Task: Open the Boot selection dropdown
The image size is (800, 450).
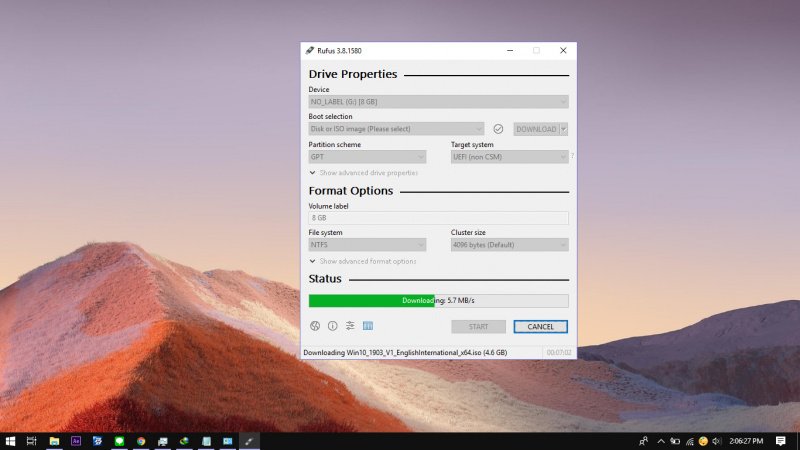Action: [396, 129]
